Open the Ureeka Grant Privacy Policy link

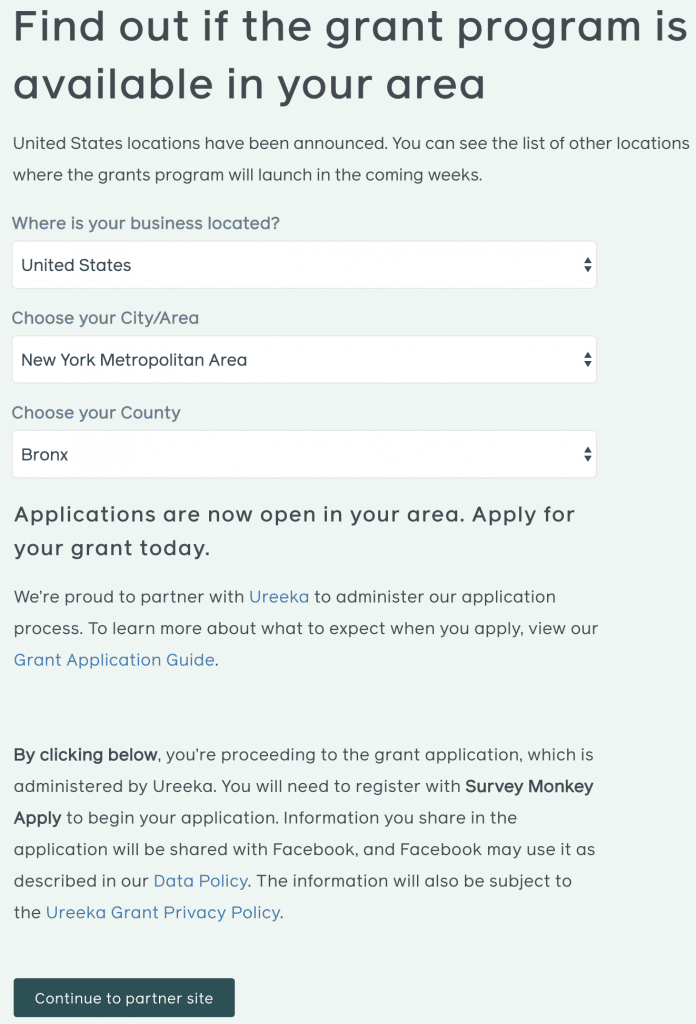click(x=163, y=912)
